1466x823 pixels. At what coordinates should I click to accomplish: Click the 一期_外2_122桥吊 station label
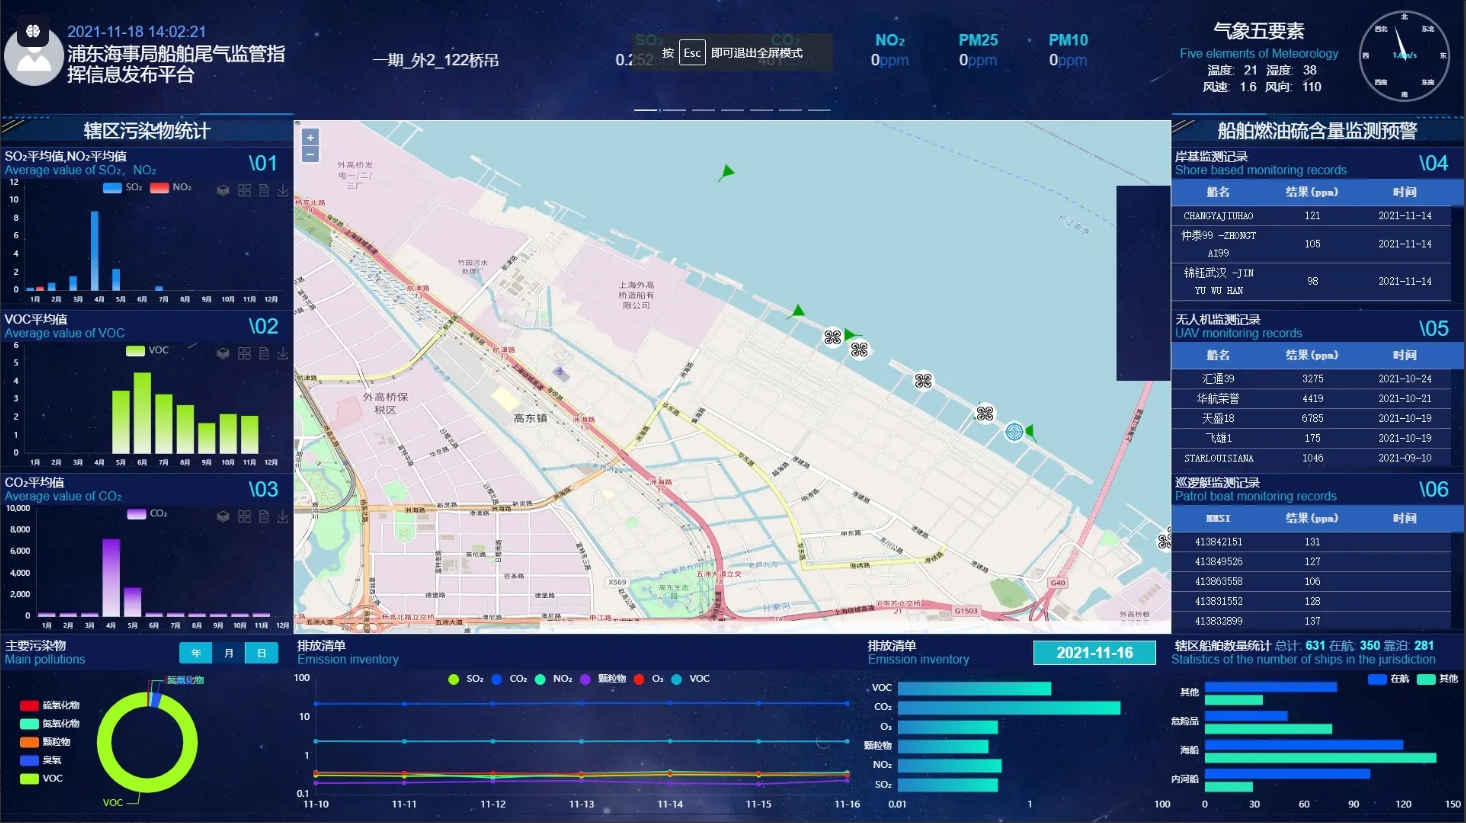pyautogui.click(x=436, y=60)
